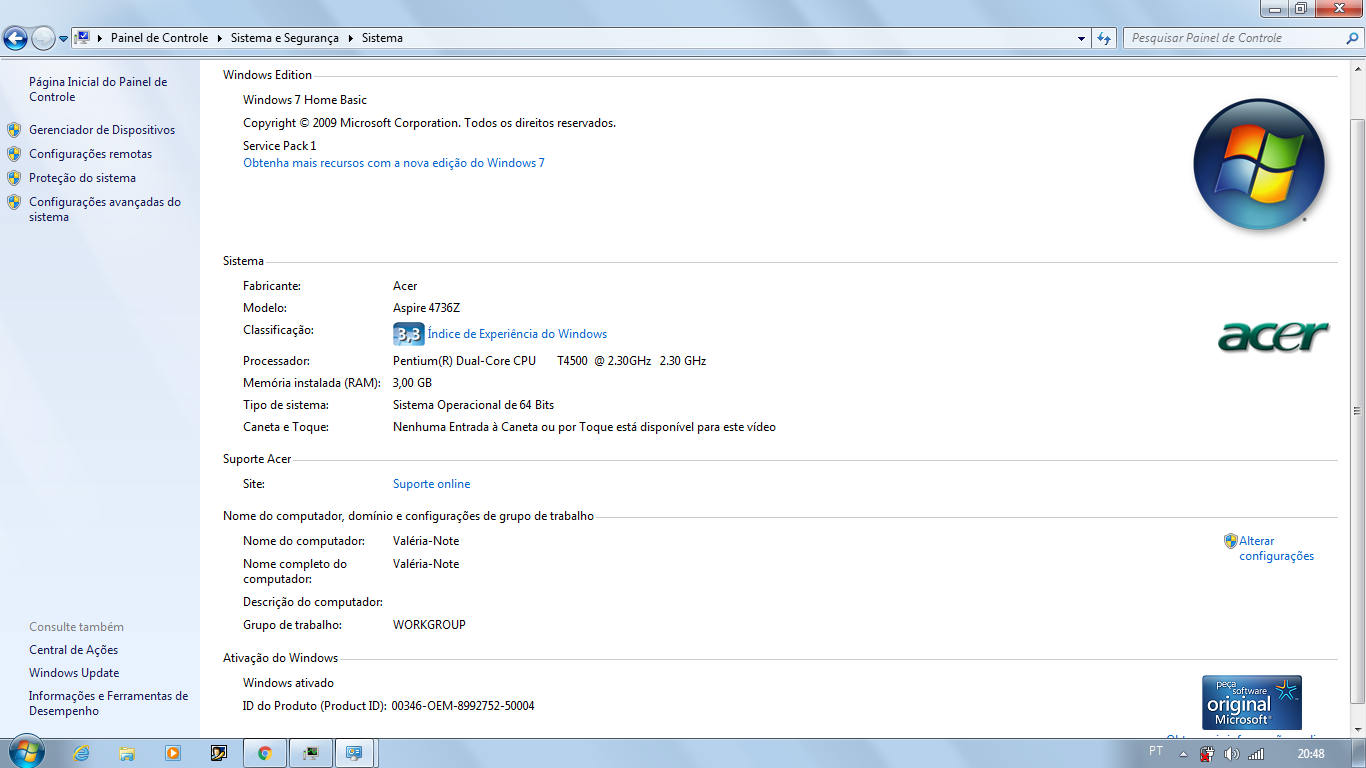
Task: Expand the arrow after Sistema e Segurança
Action: 351,38
